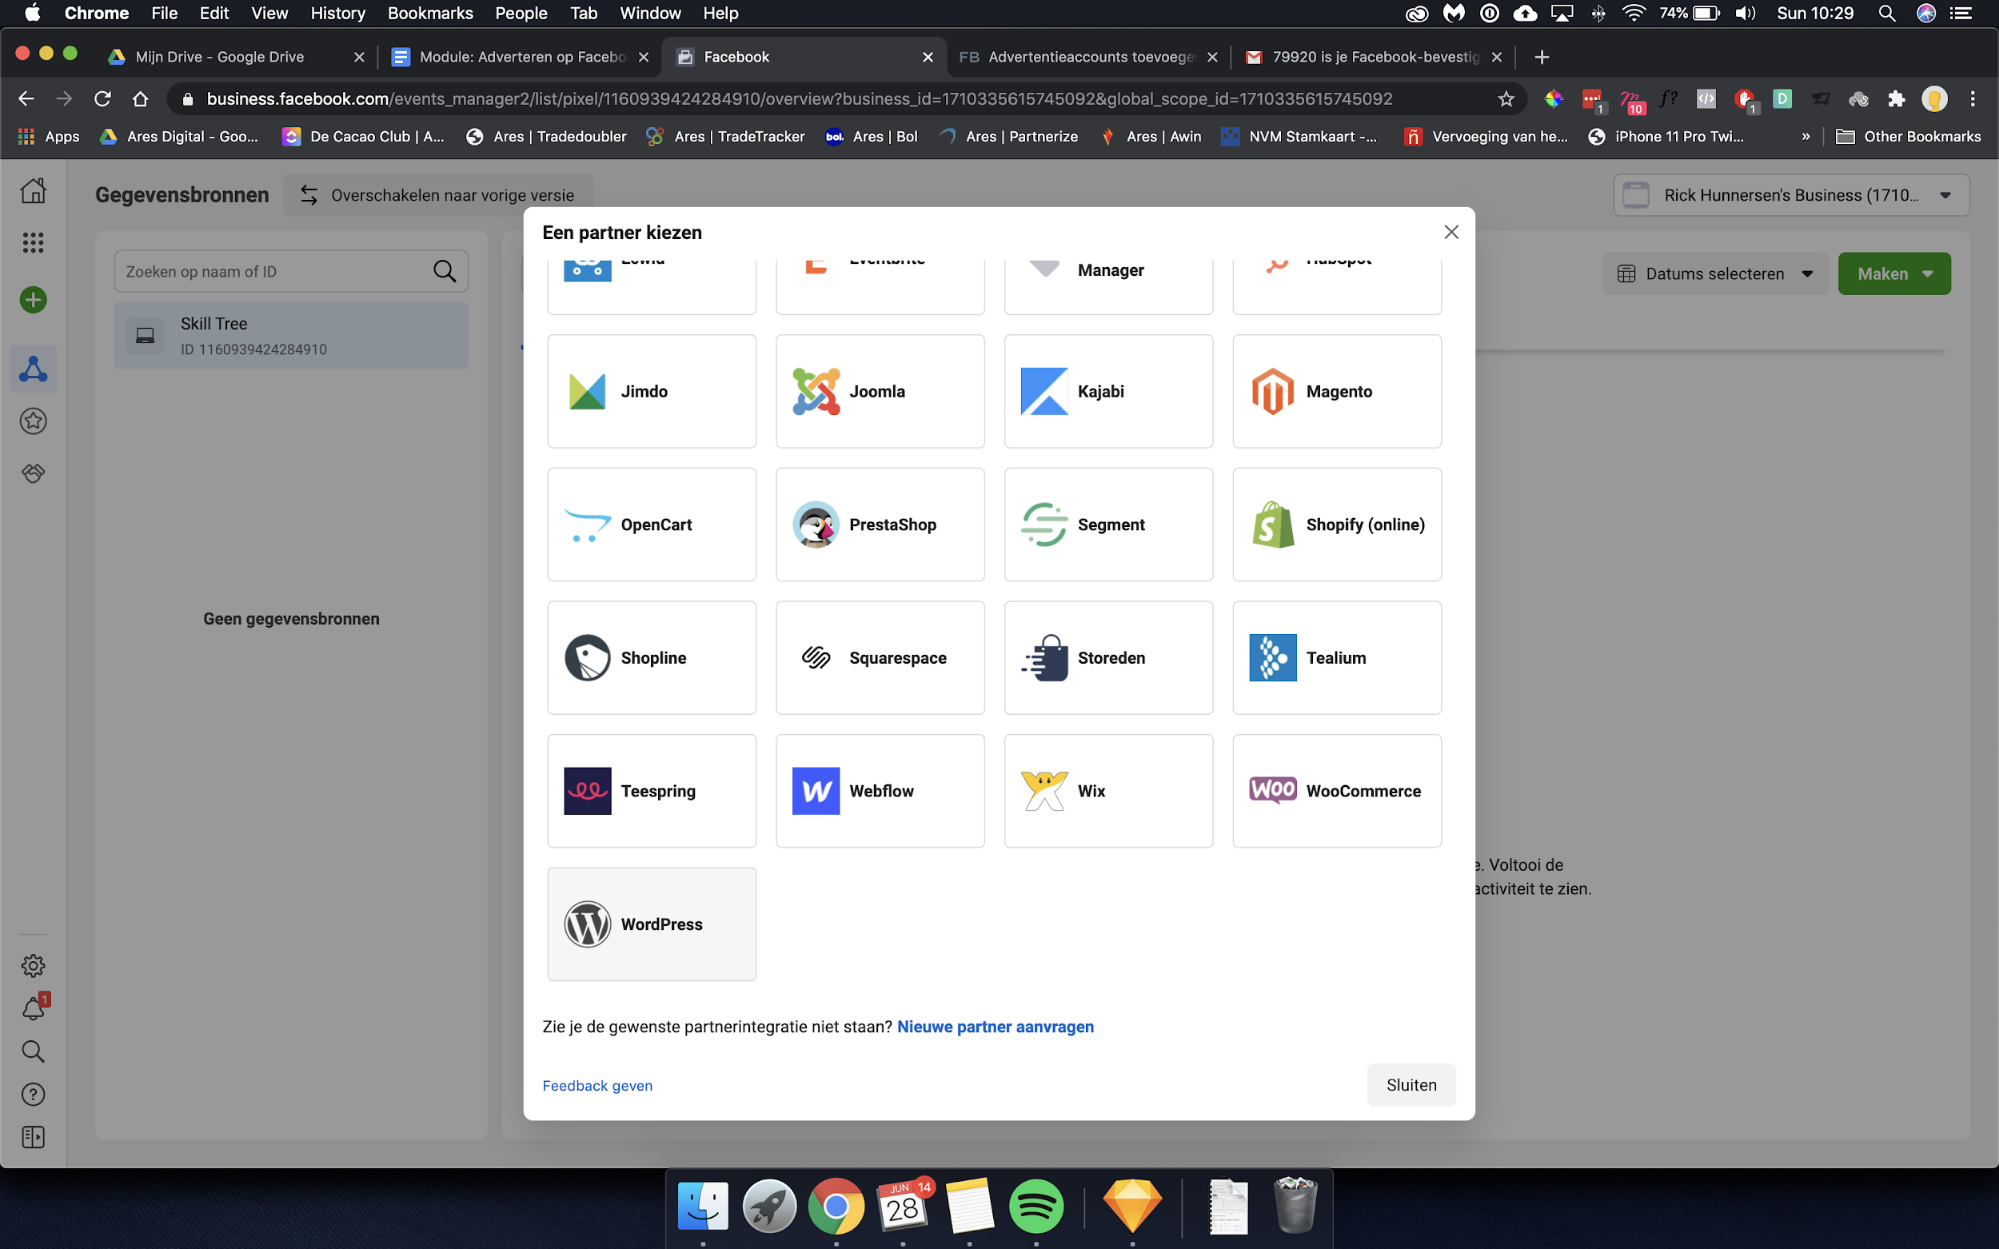
Task: Select WooCommerce partner integration
Action: tap(1337, 791)
